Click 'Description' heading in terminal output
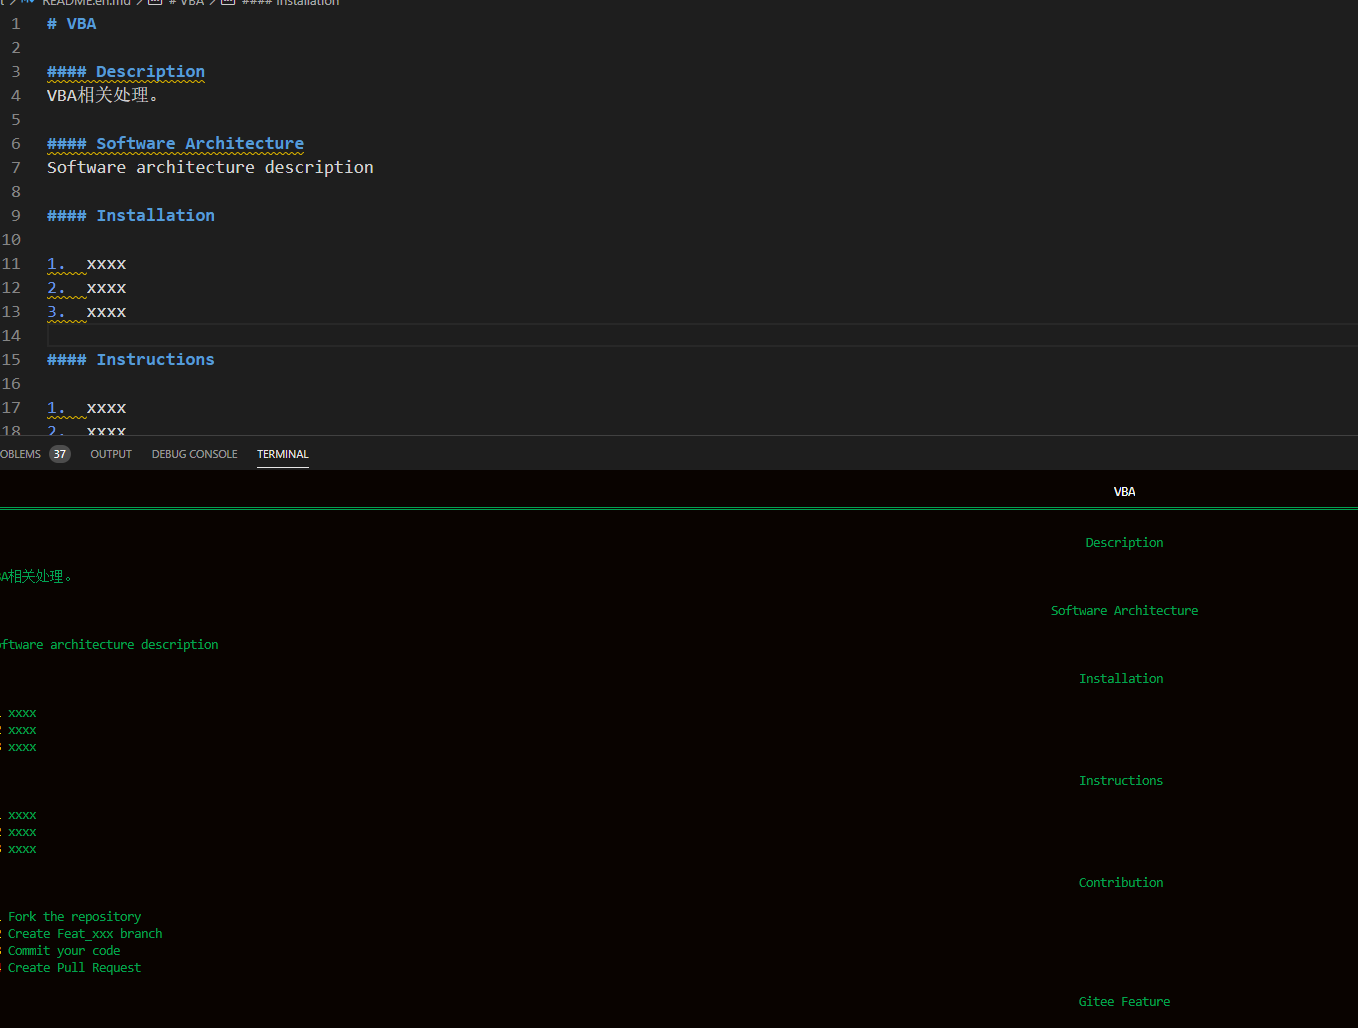This screenshot has height=1028, width=1358. click(1124, 543)
